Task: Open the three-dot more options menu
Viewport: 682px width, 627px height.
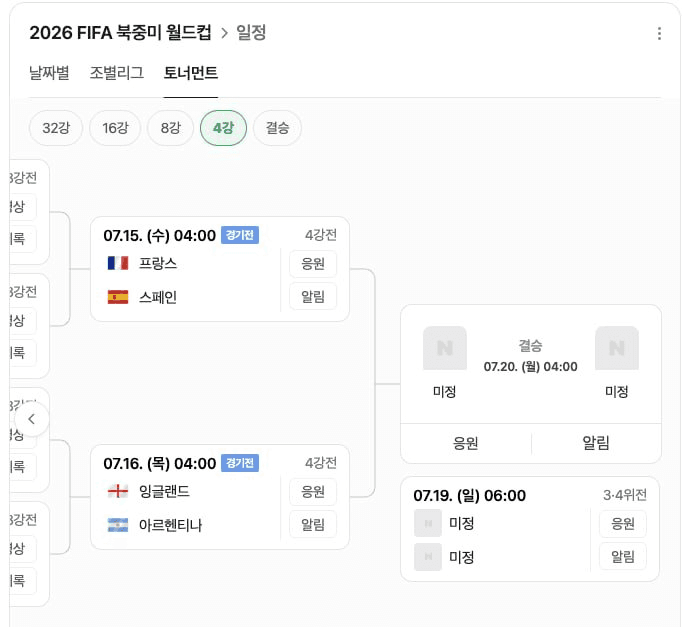Action: point(659,33)
